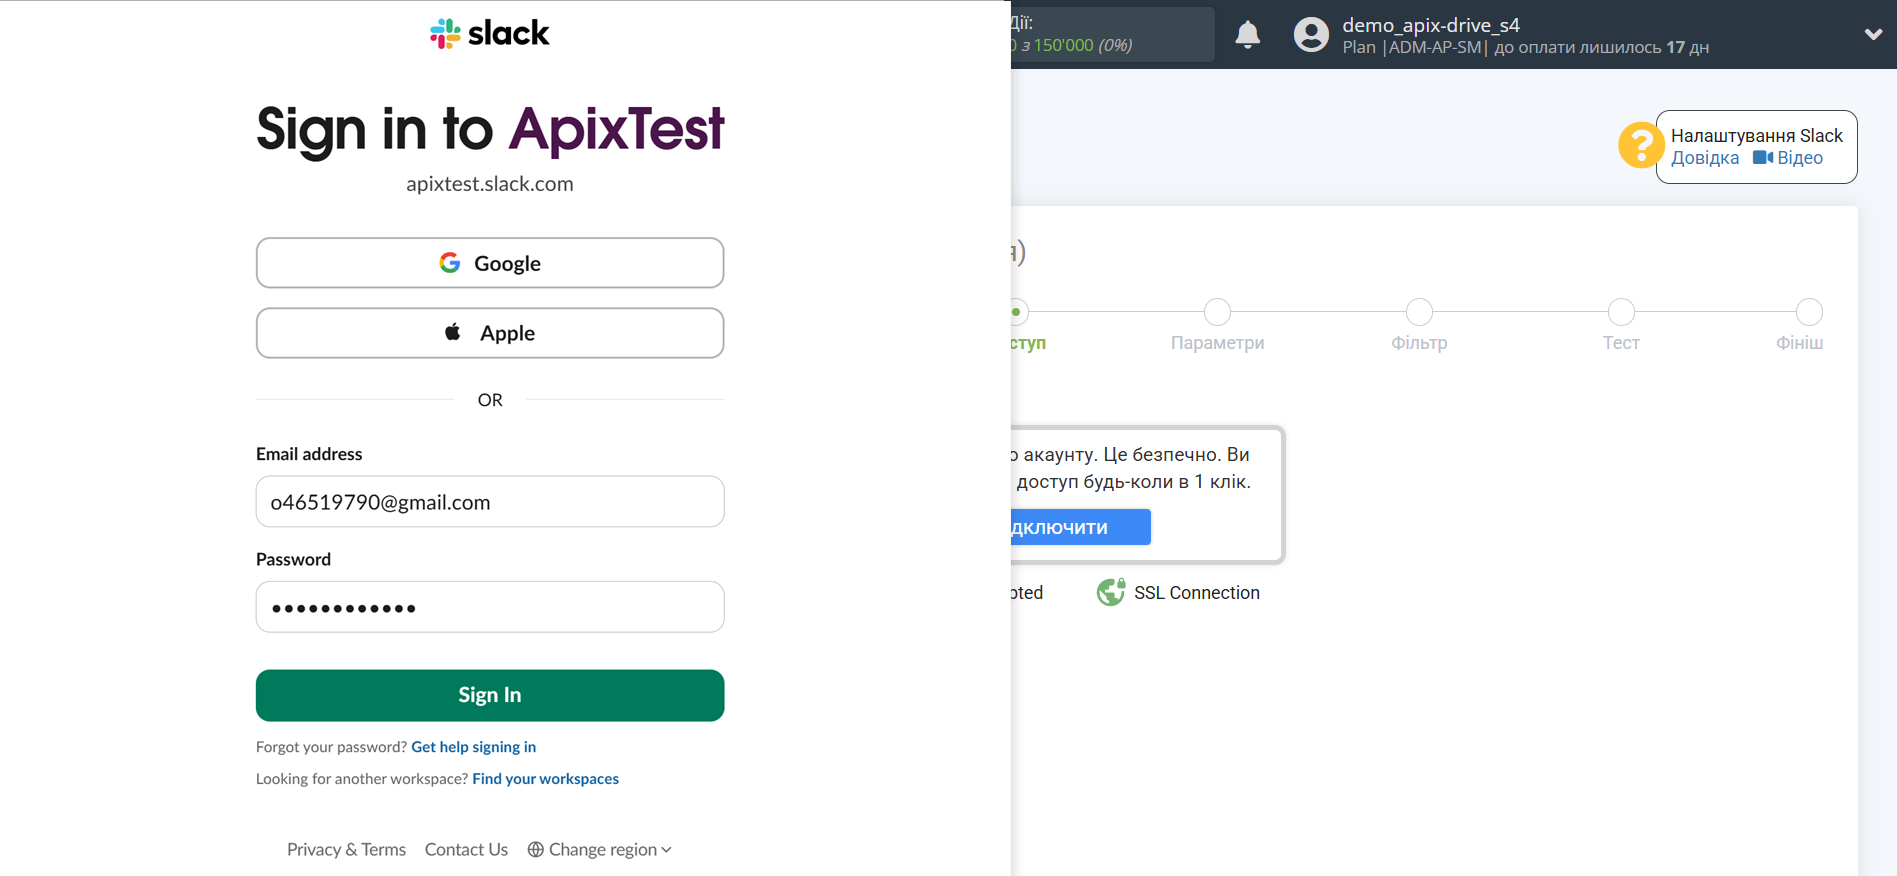Click the yellow question mark help icon

coord(1640,146)
